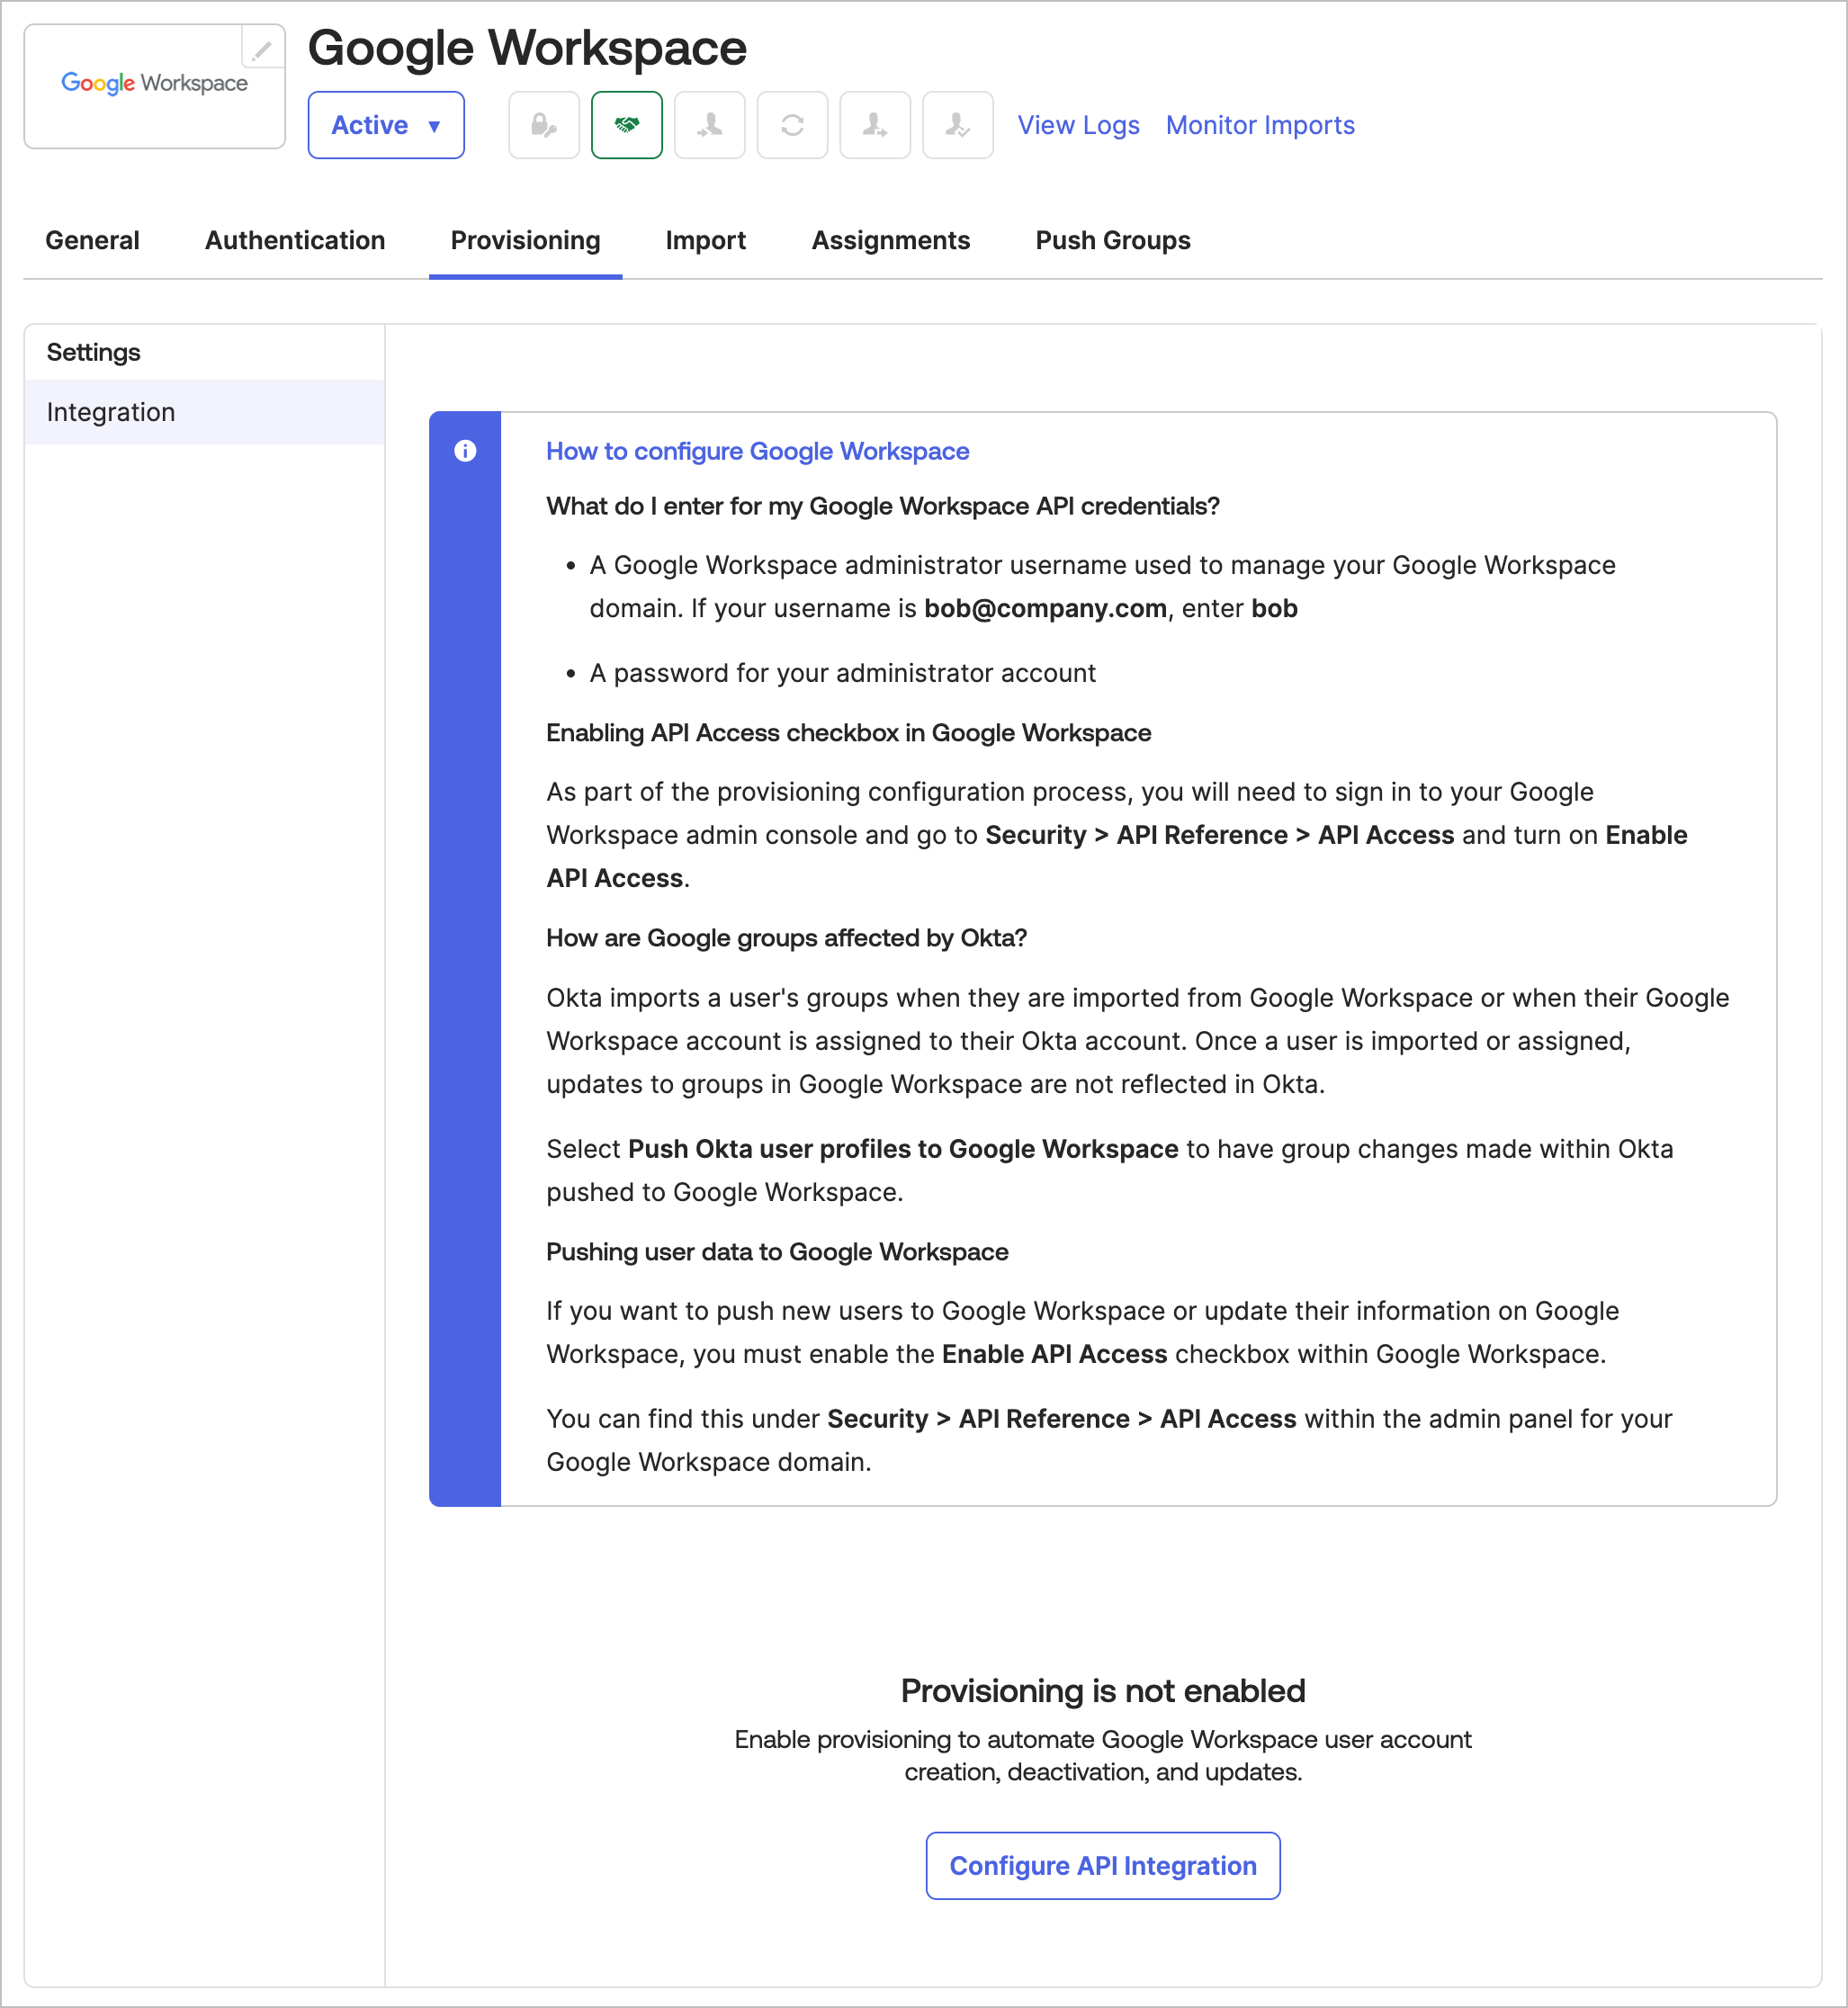The image size is (1848, 2008).
Task: Open the How to configure Google Workspace help link
Action: tap(757, 451)
